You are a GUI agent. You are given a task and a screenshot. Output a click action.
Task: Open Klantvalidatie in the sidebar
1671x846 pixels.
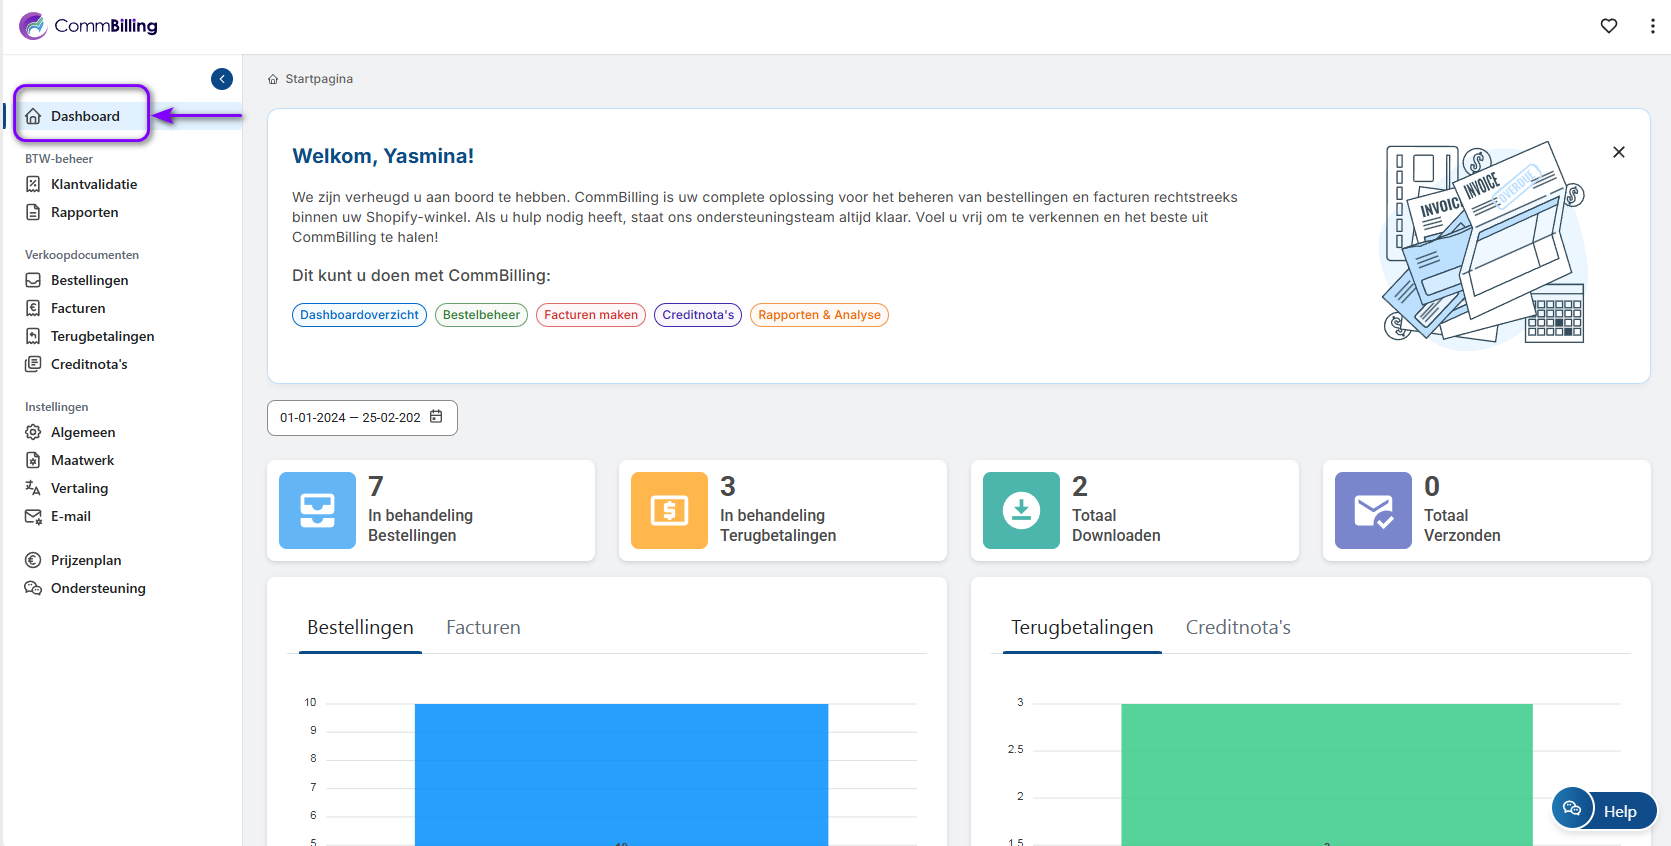click(94, 184)
